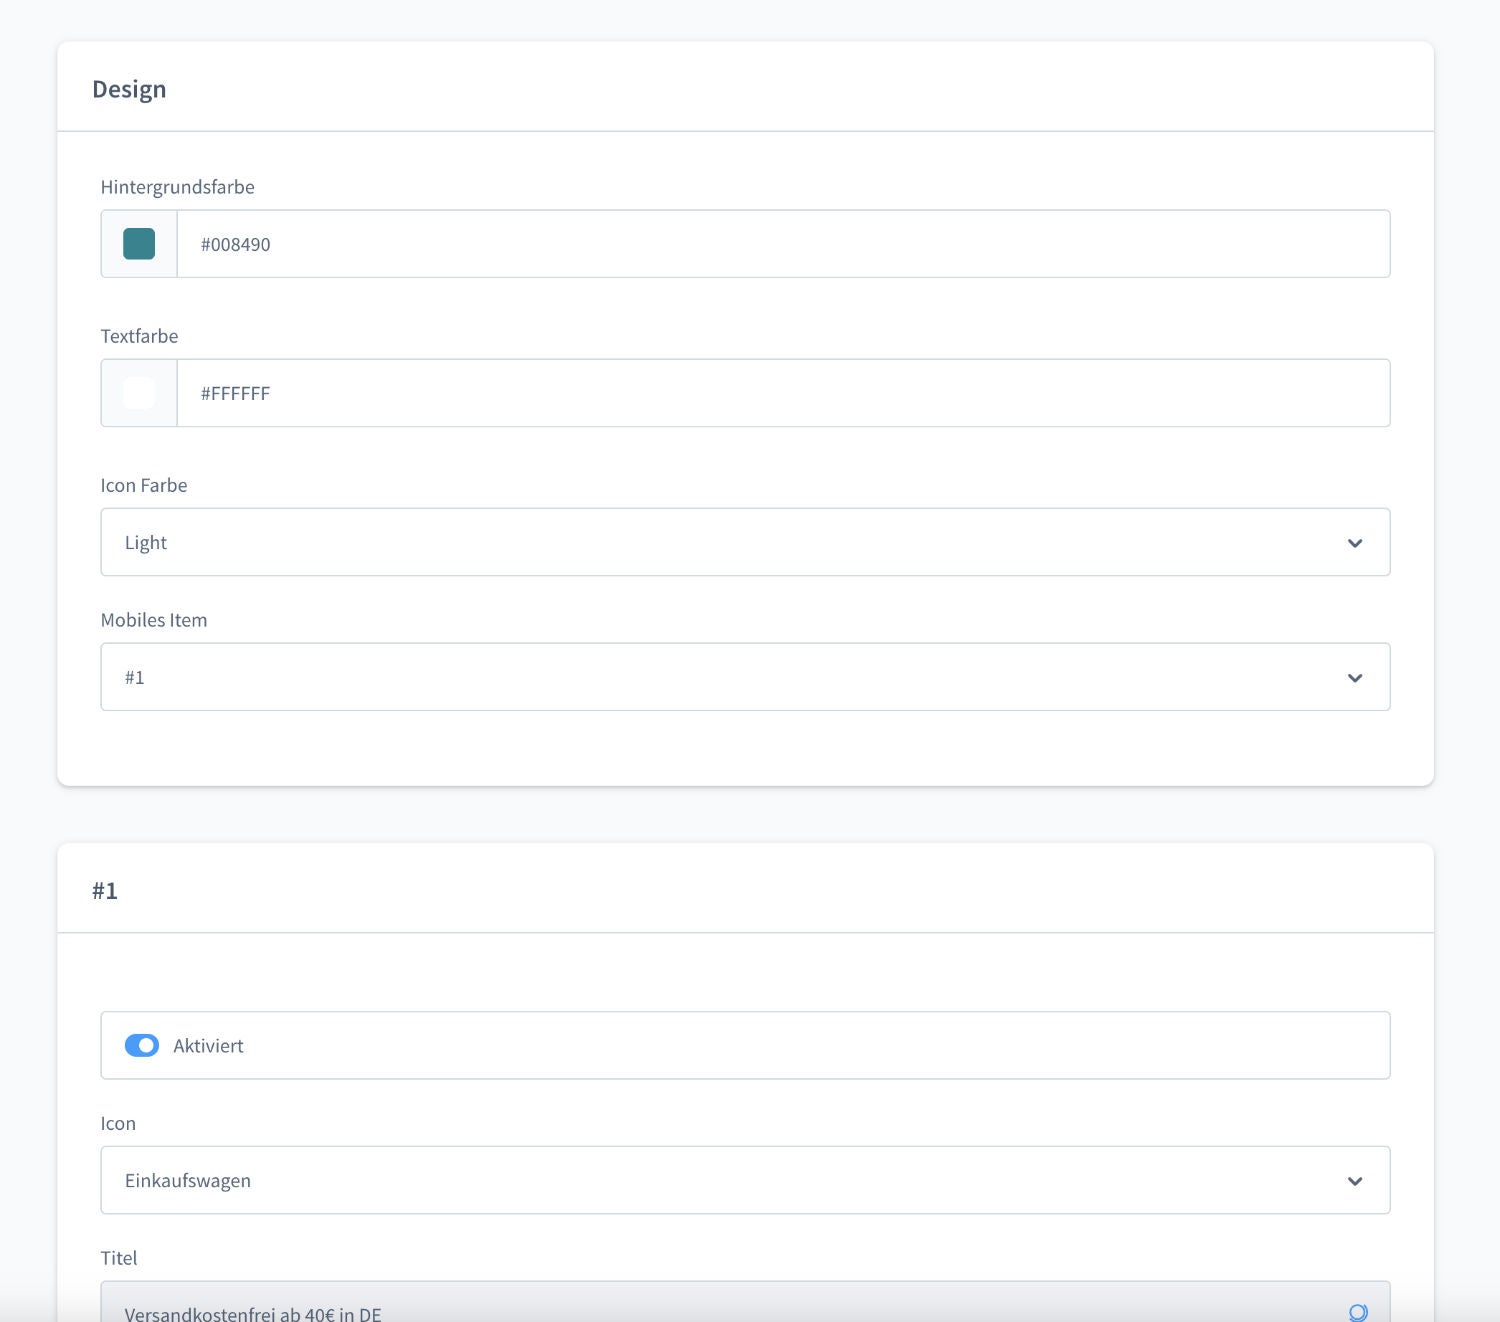1500x1322 pixels.
Task: Click the Titel field with Versandkostenfrei text
Action: (x=745, y=1302)
